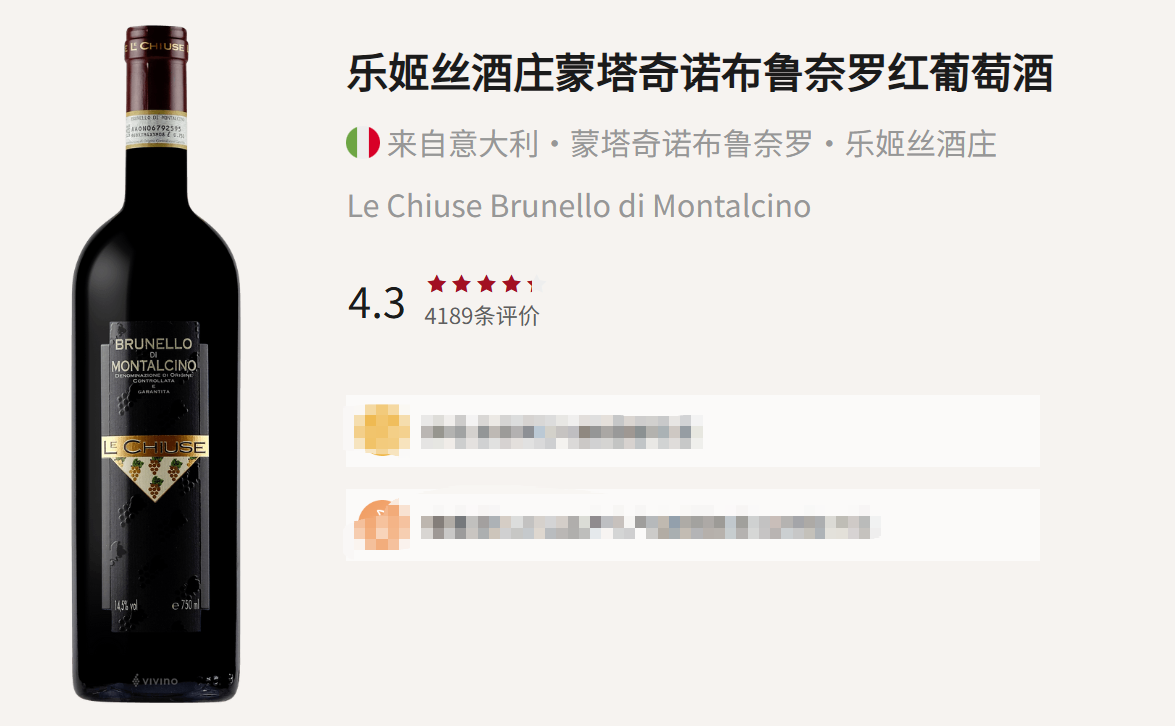Click the gold Le Chiuse bottle label
The height and width of the screenshot is (726, 1175).
click(155, 447)
